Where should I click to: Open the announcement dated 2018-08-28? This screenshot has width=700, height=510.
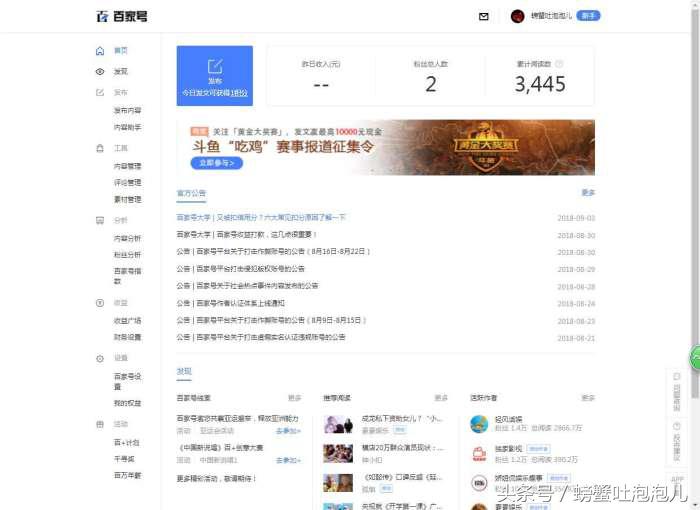(x=247, y=286)
